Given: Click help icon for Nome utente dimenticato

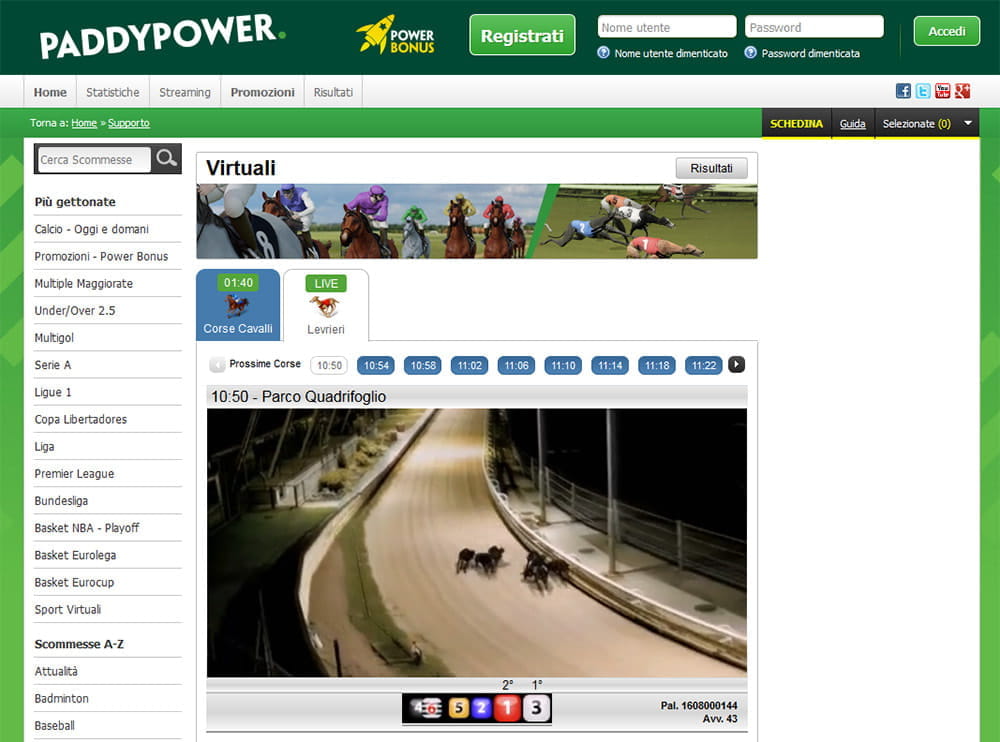Looking at the screenshot, I should pos(603,53).
